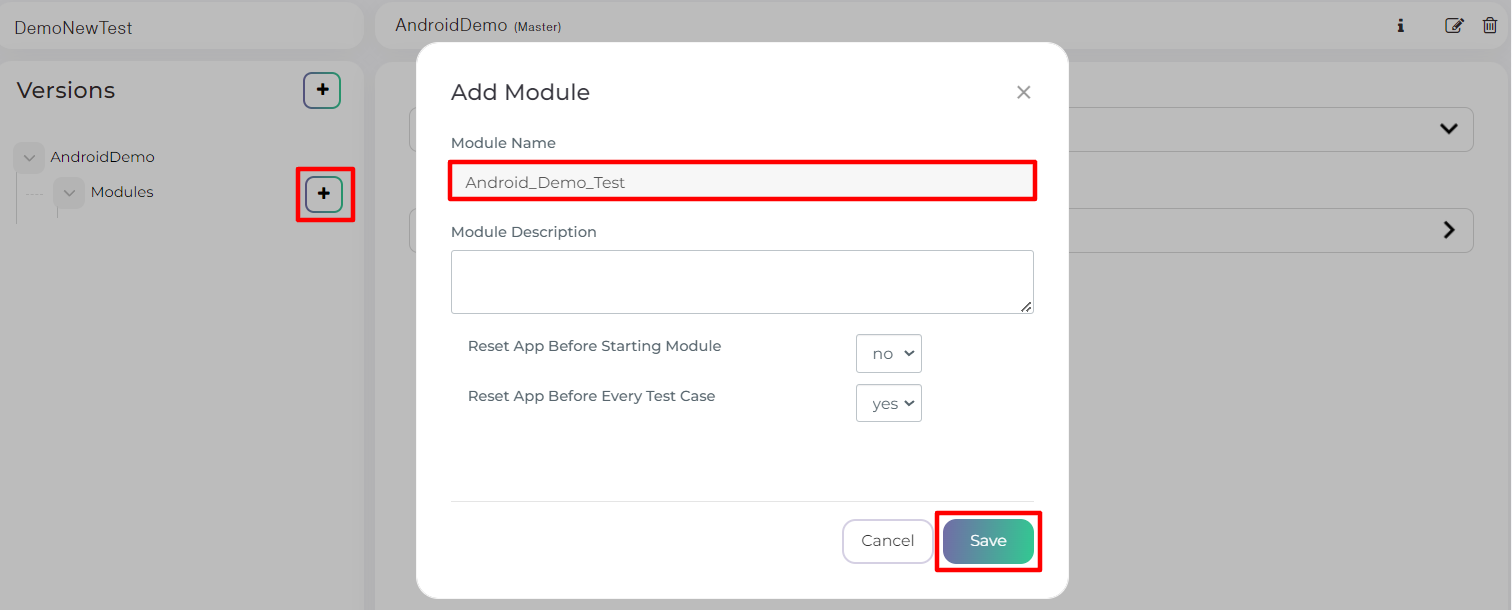
Task: Close the Add Module dialog with X
Action: click(x=1023, y=92)
